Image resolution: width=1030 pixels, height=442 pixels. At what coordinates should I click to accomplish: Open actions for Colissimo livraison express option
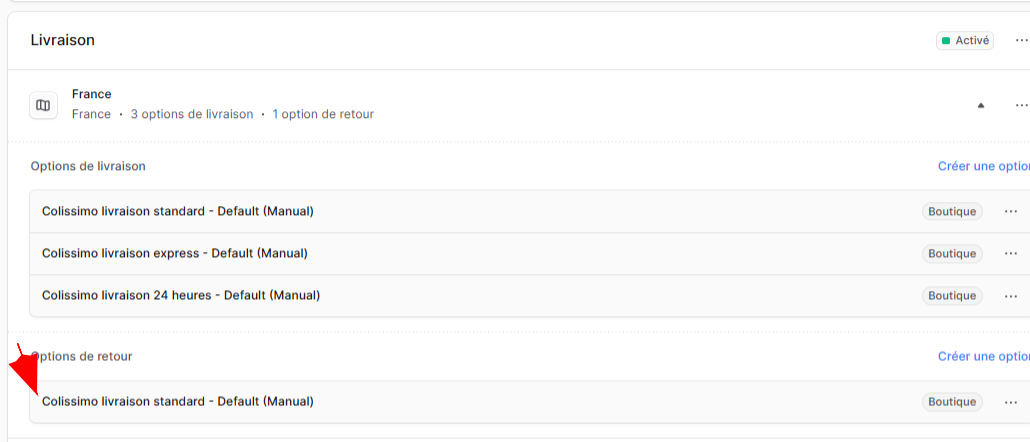(x=1011, y=254)
